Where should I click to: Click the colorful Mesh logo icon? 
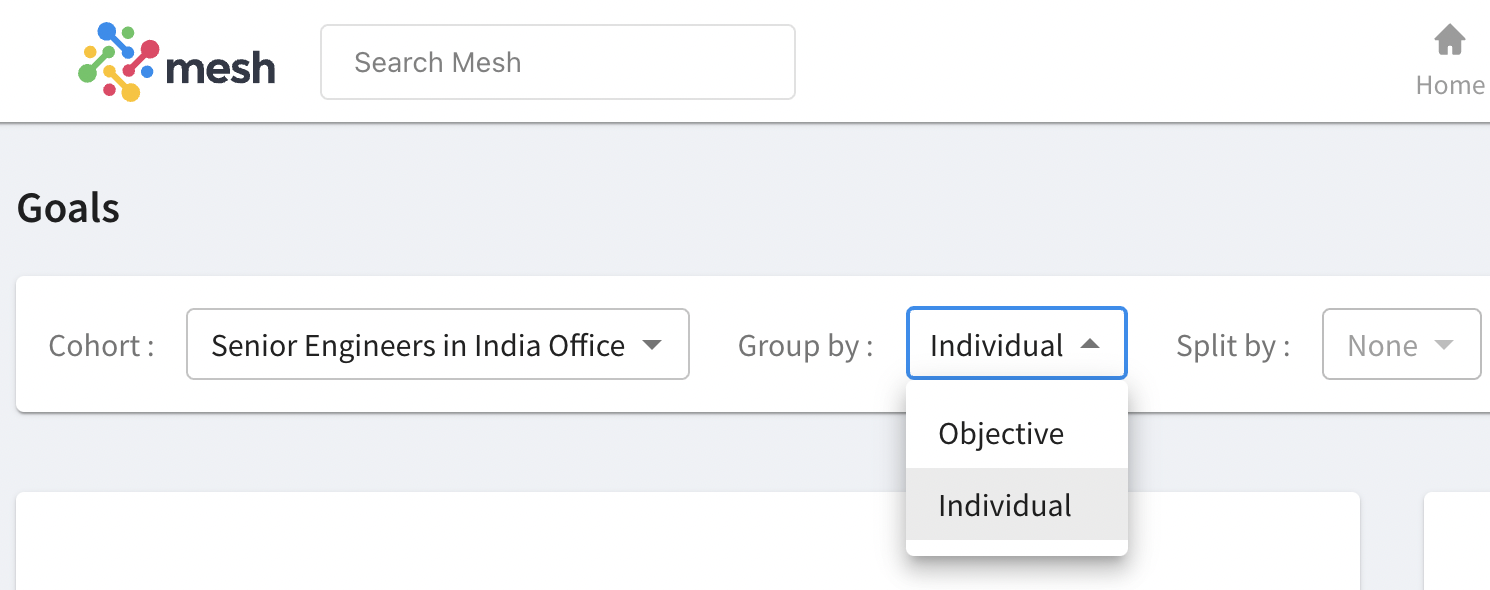click(118, 62)
